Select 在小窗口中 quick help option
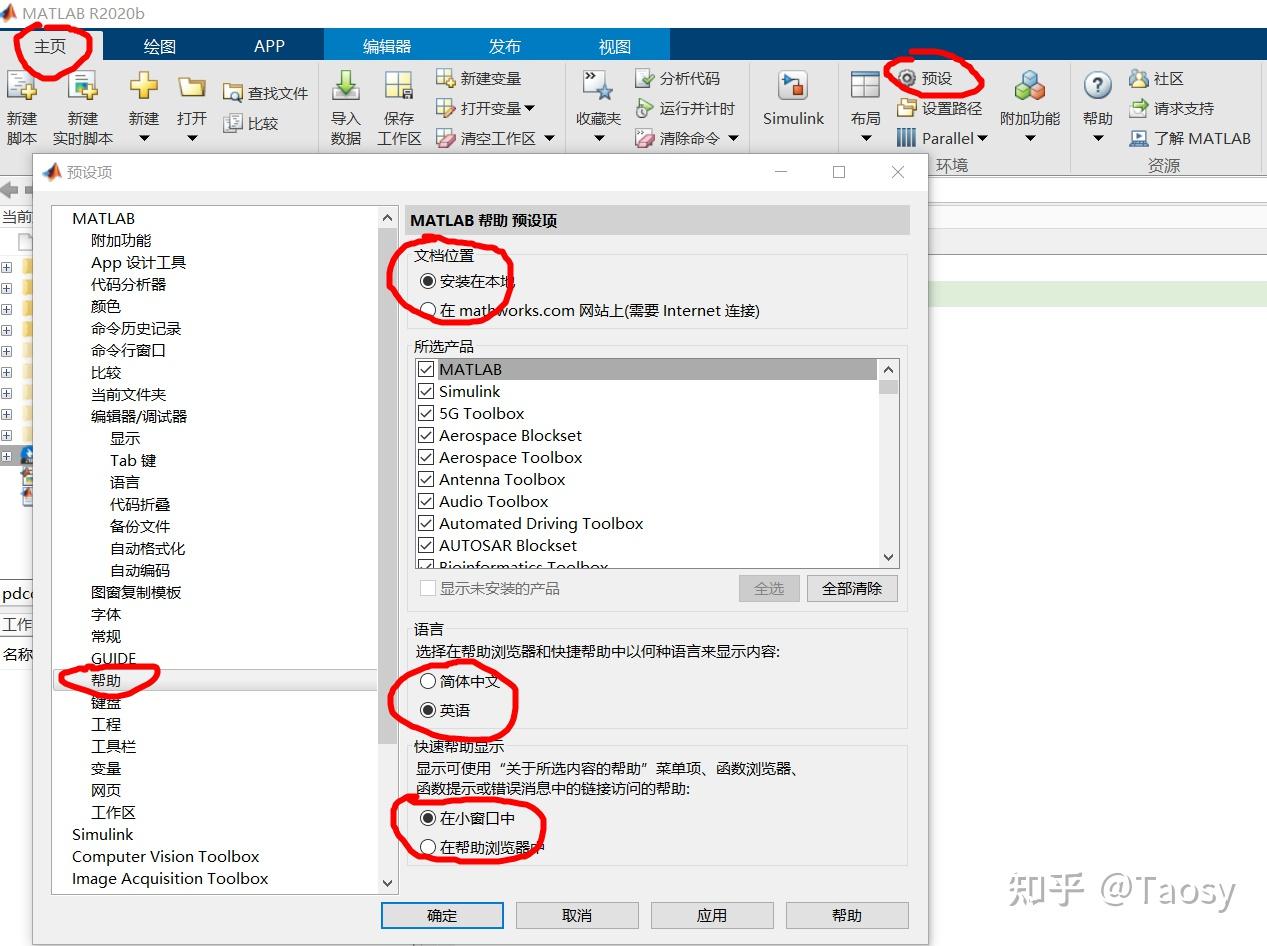This screenshot has width=1267, height=946. 428,818
